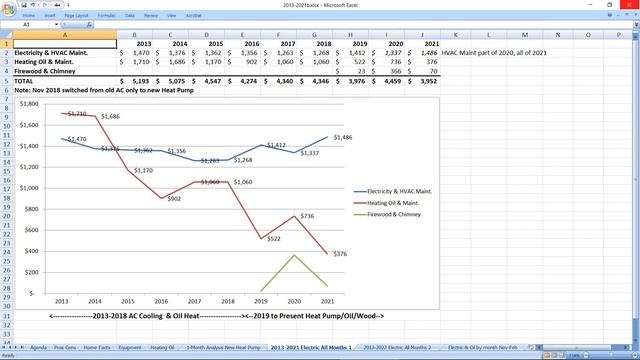Undo the last action
The width and height of the screenshot is (640, 360).
33,5
